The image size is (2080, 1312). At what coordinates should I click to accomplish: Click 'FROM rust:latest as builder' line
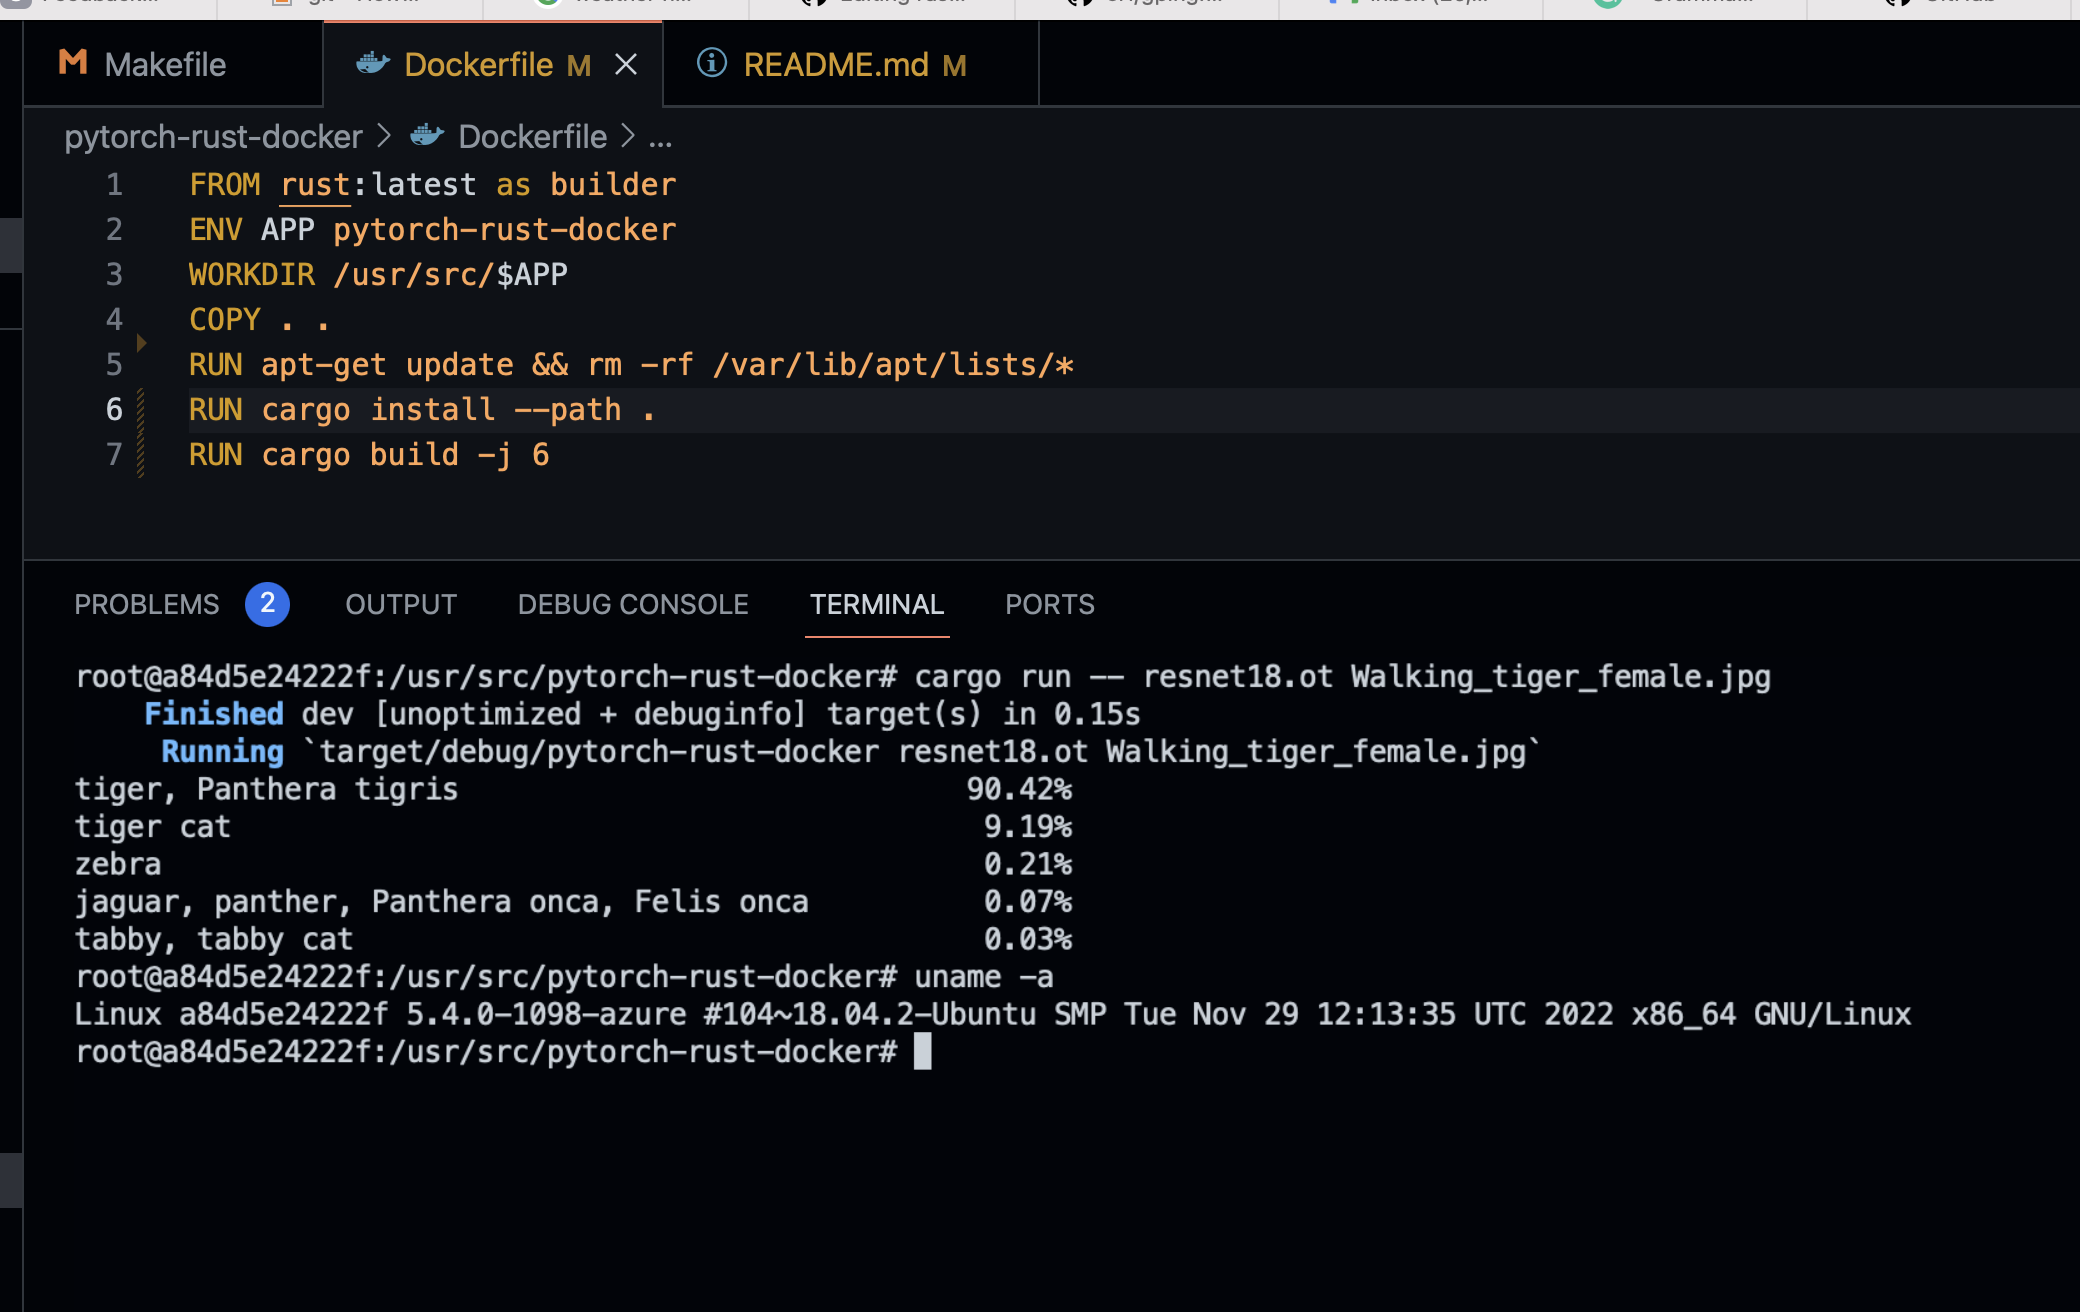coord(433,185)
